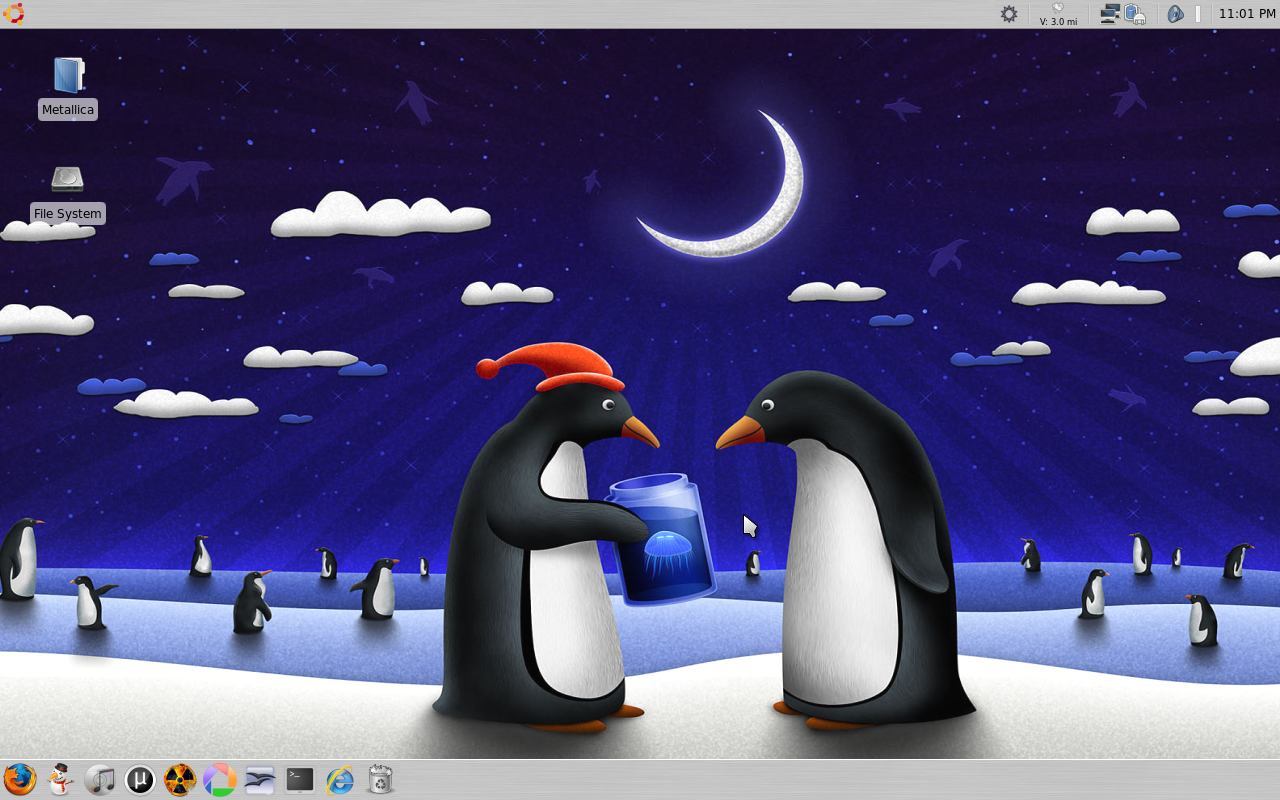Open the OpenOffice seagull icon

click(260, 779)
